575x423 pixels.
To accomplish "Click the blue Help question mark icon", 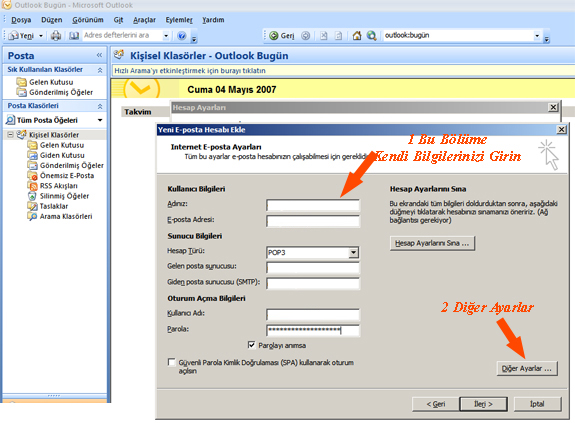I will tap(182, 36).
